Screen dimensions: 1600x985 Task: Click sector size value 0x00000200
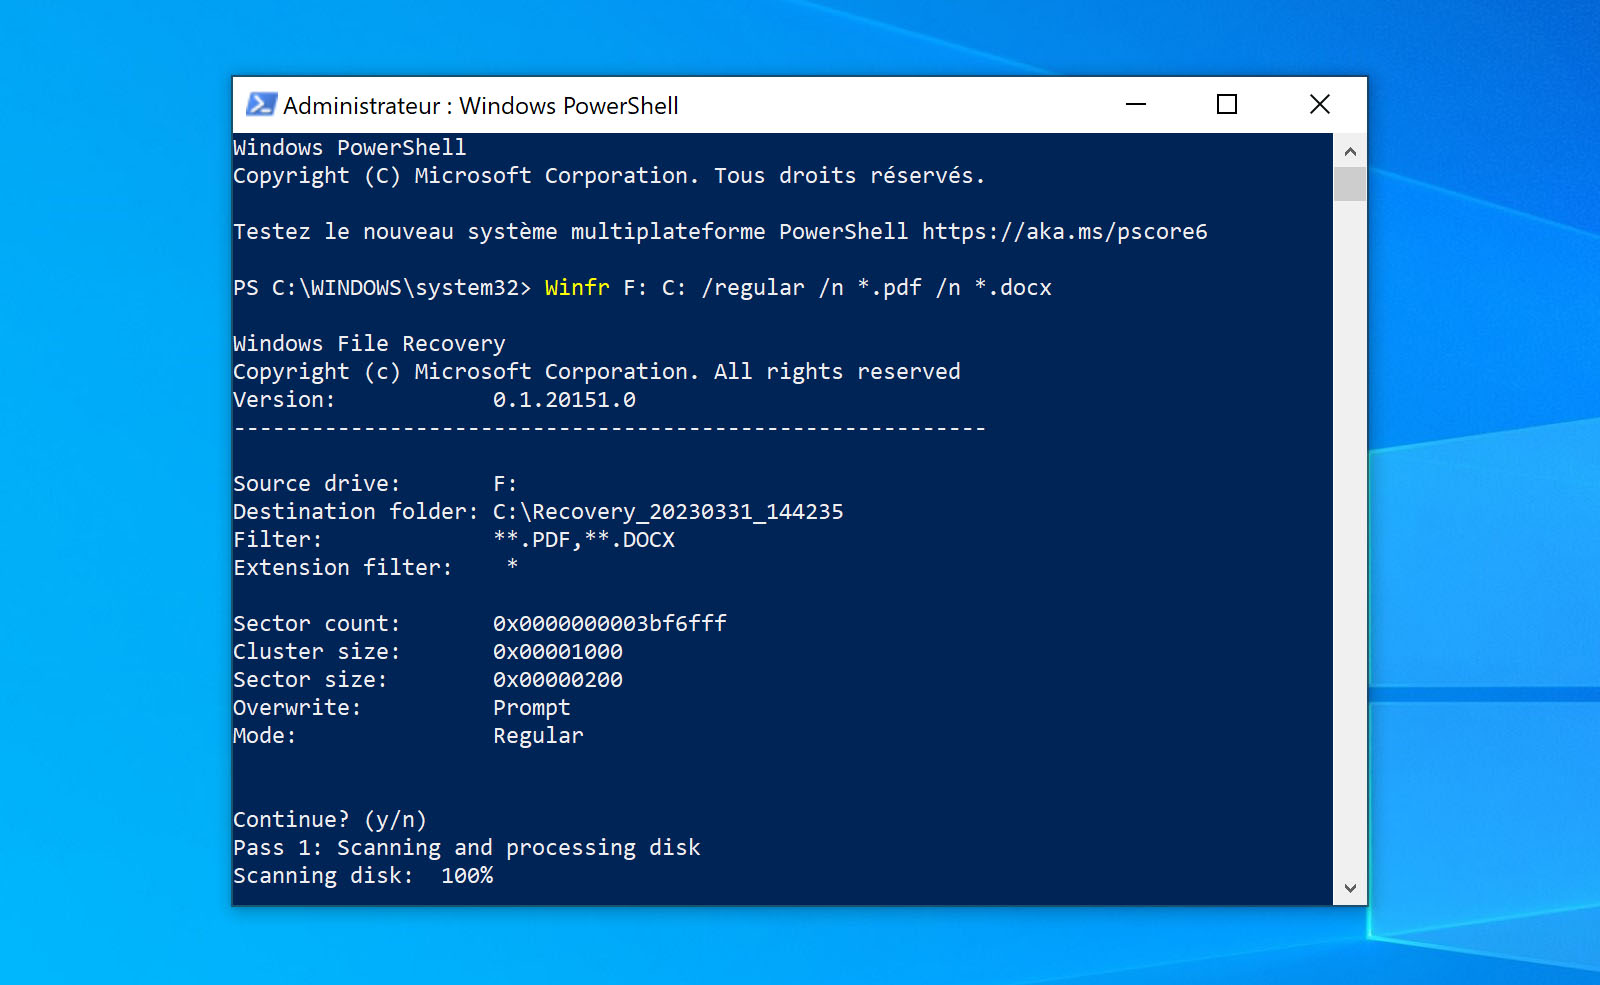click(x=558, y=680)
